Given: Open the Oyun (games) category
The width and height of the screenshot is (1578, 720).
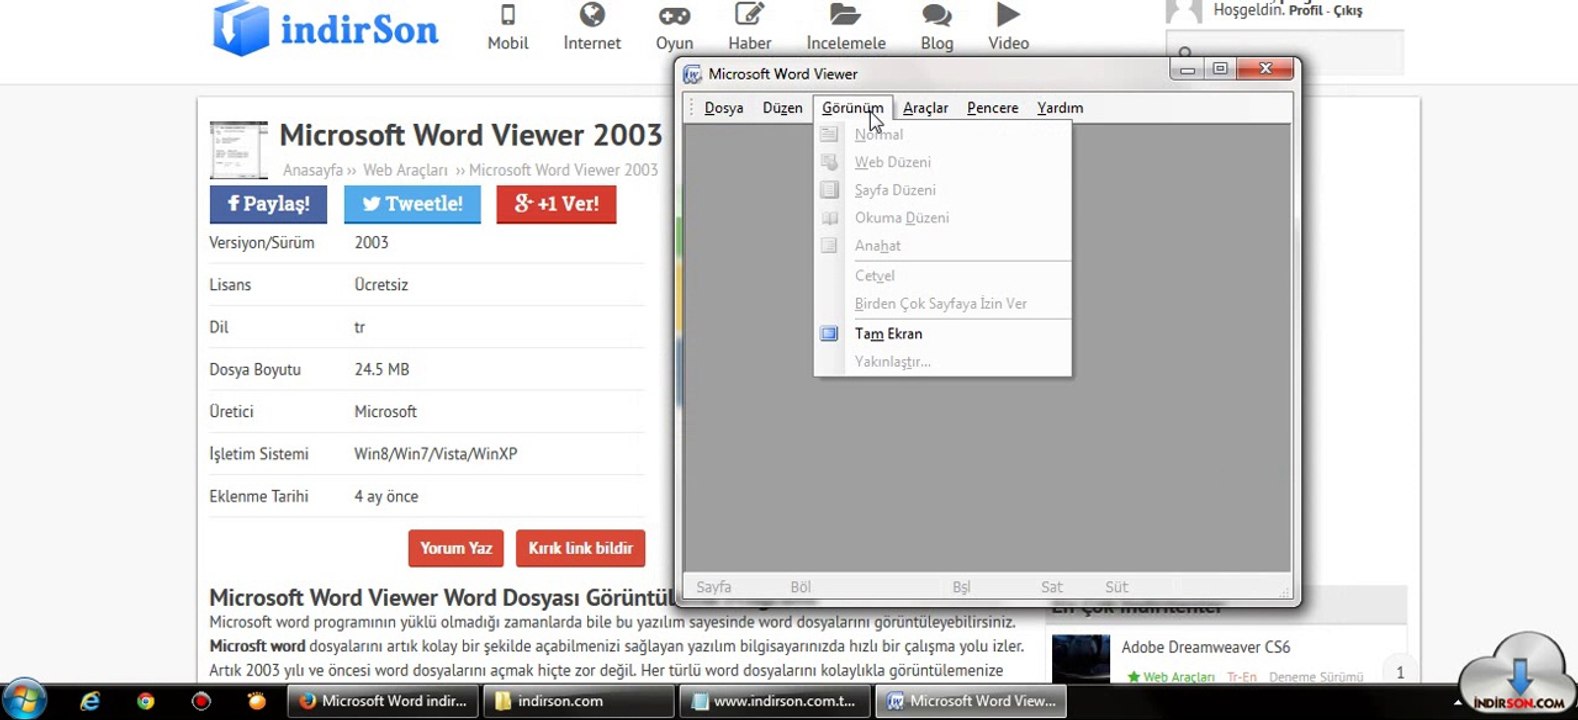Looking at the screenshot, I should (x=674, y=28).
